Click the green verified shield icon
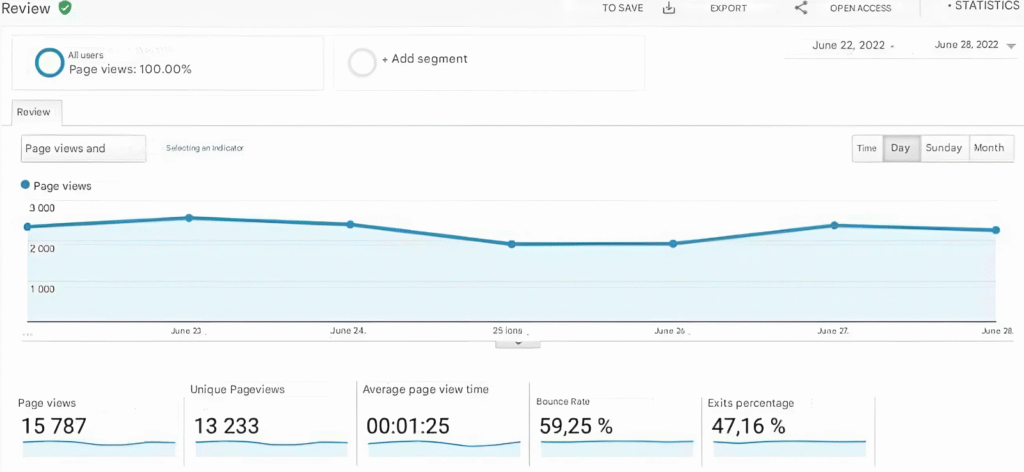 [65, 8]
